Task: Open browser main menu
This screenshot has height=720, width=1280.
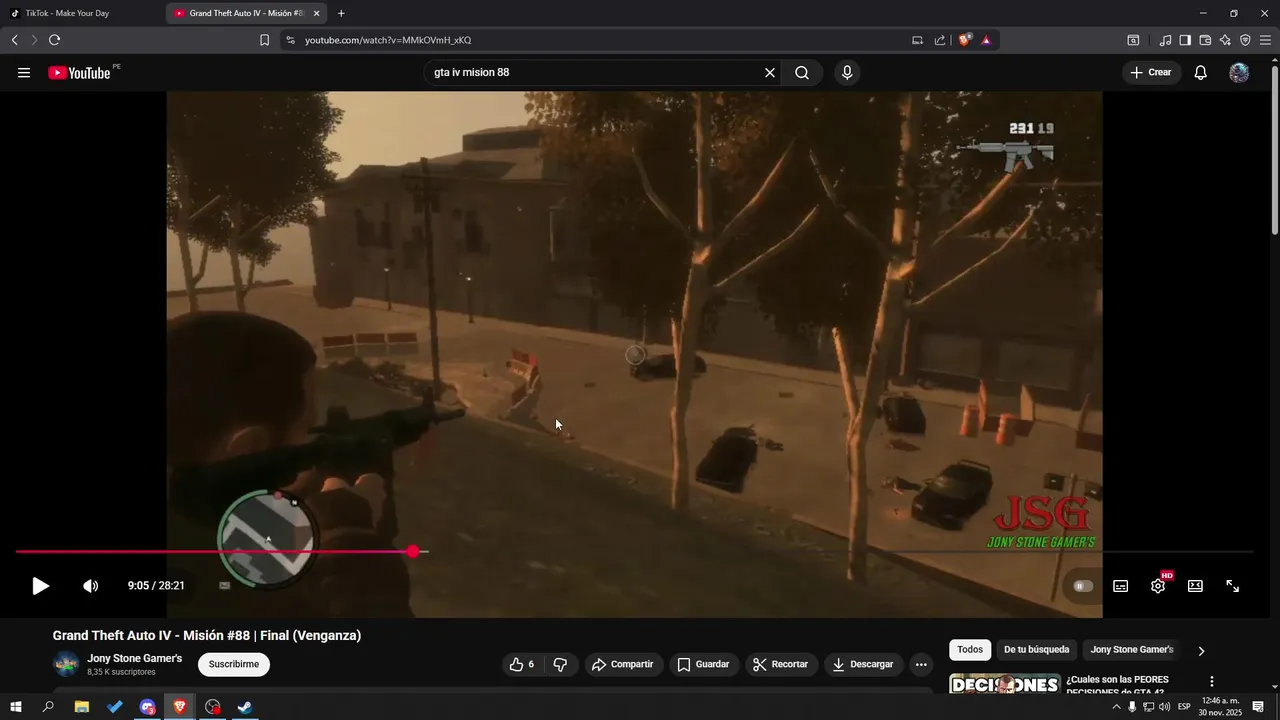Action: [1265, 40]
